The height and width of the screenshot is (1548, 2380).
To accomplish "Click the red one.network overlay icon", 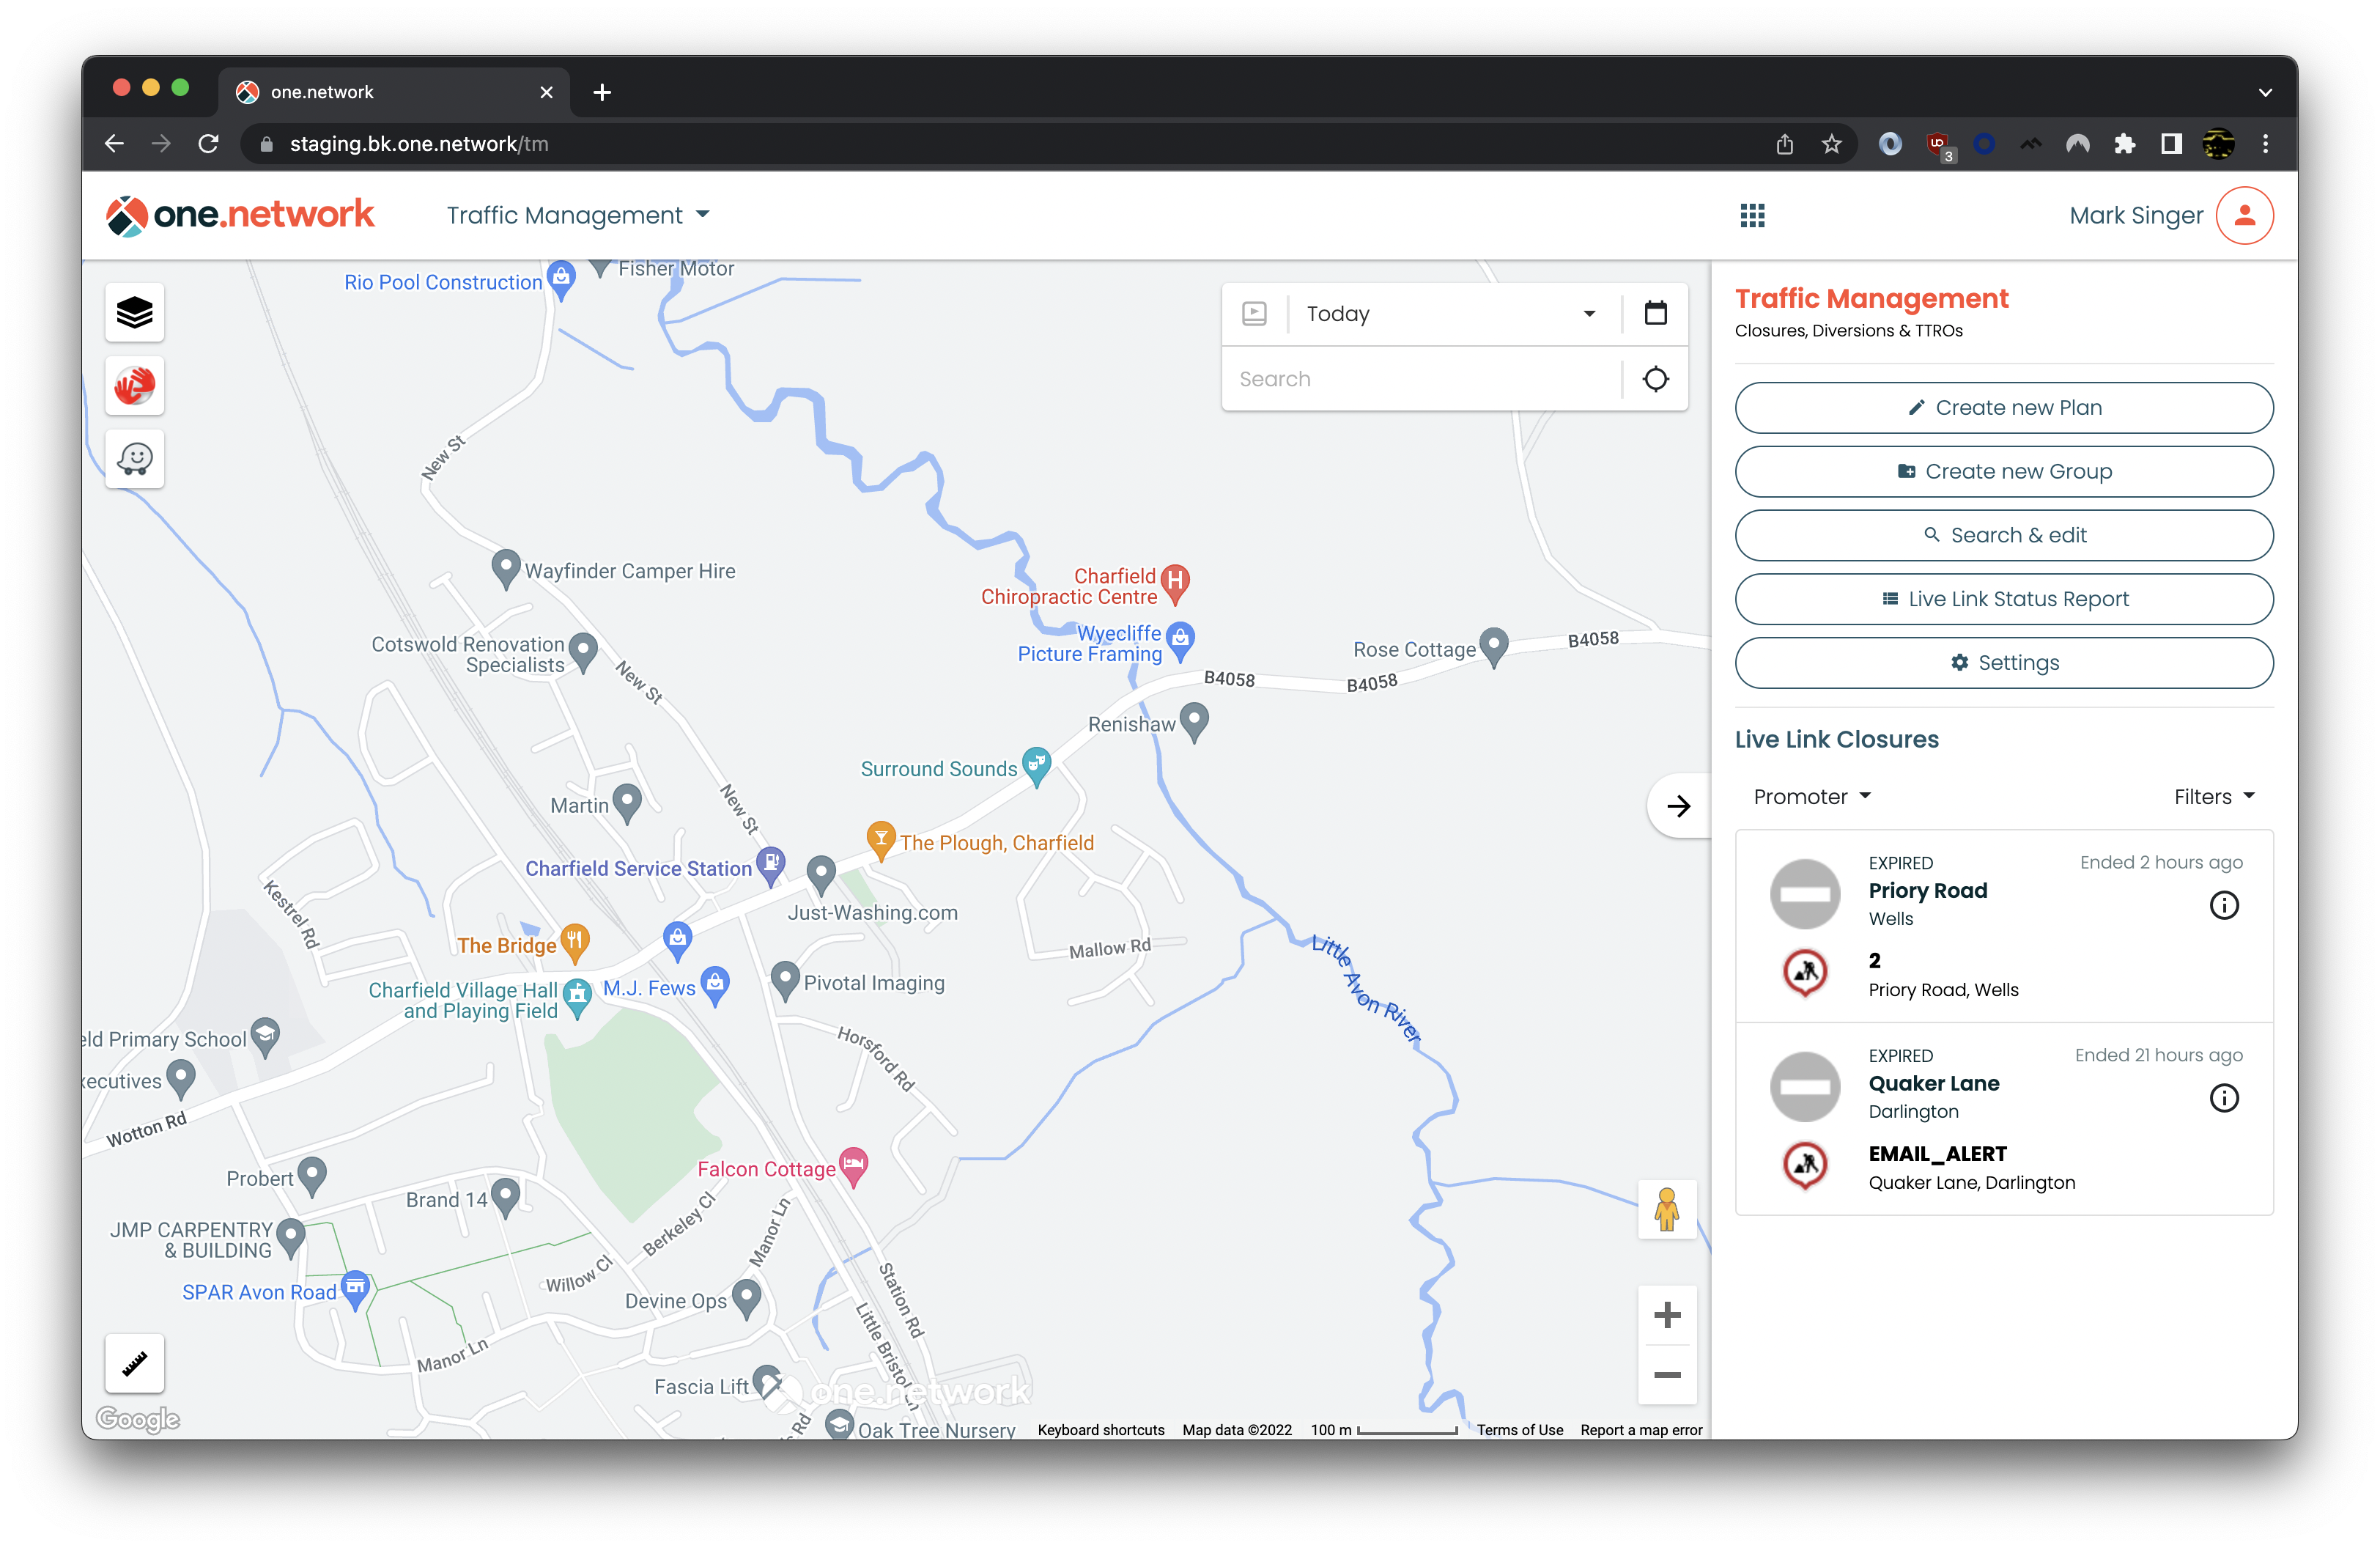I will coord(134,386).
